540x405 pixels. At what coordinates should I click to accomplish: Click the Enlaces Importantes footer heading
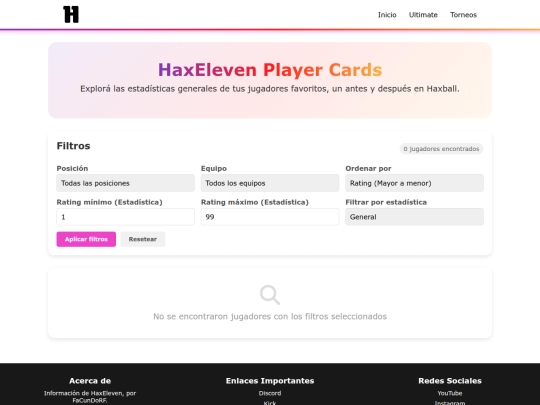(x=270, y=381)
